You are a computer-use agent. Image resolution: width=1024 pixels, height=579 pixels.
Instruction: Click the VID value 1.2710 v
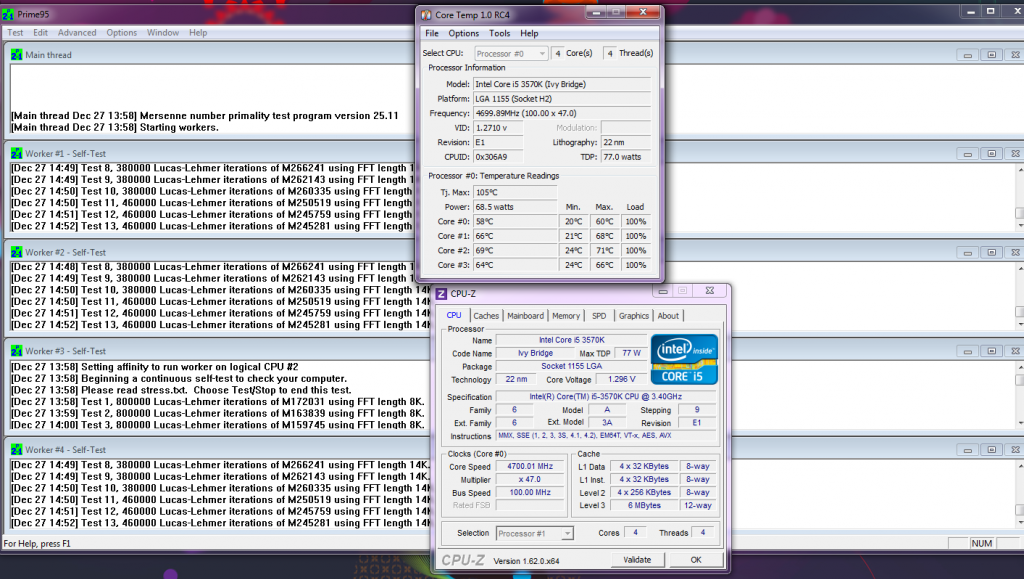498,128
